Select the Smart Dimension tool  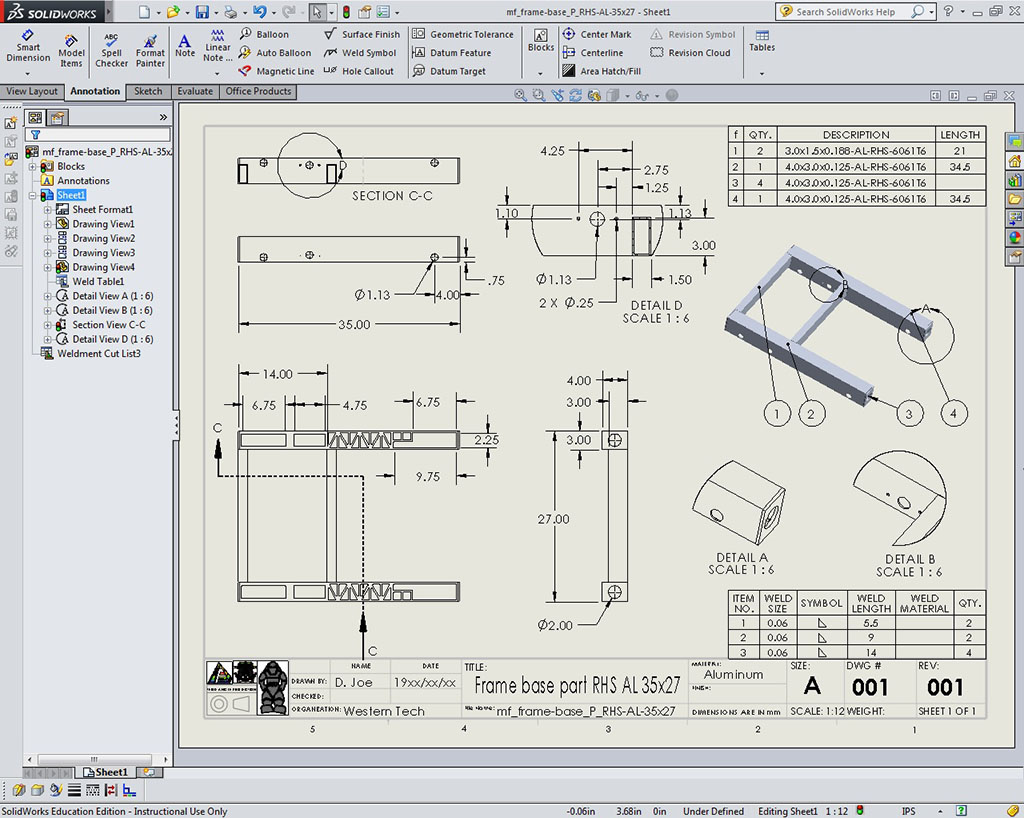28,46
